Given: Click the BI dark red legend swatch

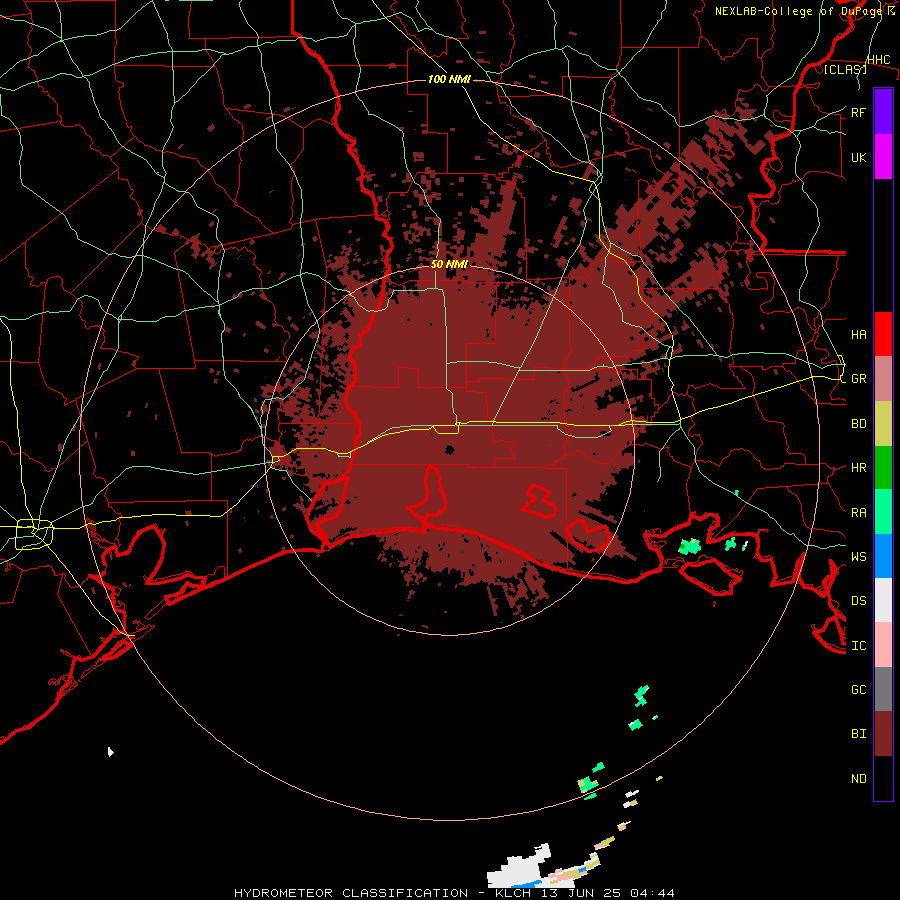Looking at the screenshot, I should click(883, 734).
